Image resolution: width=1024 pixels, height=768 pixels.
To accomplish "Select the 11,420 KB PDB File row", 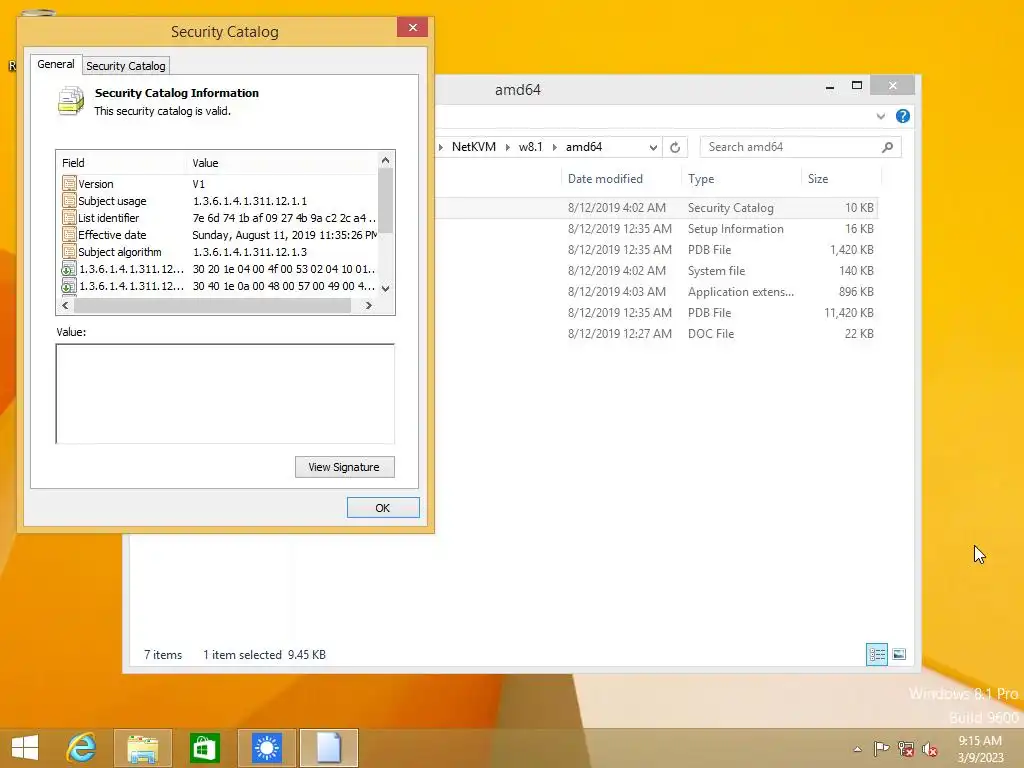I will 656,312.
